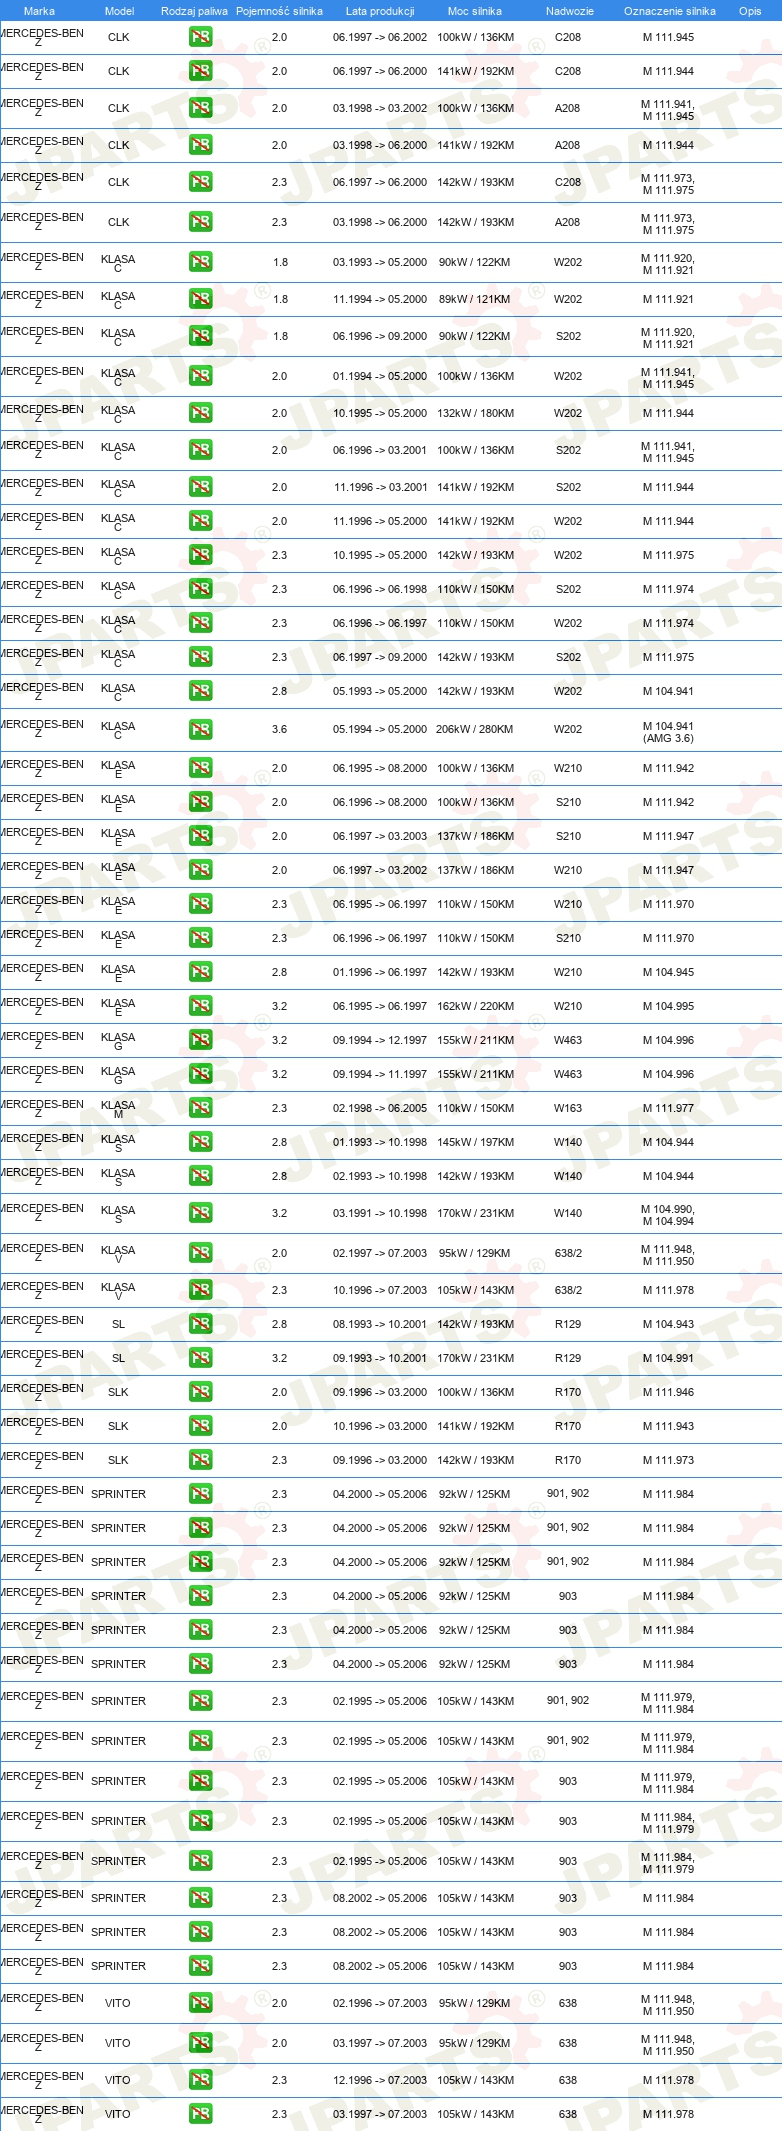Click fuel icon in Klasa E 2.8 row

click(x=200, y=972)
